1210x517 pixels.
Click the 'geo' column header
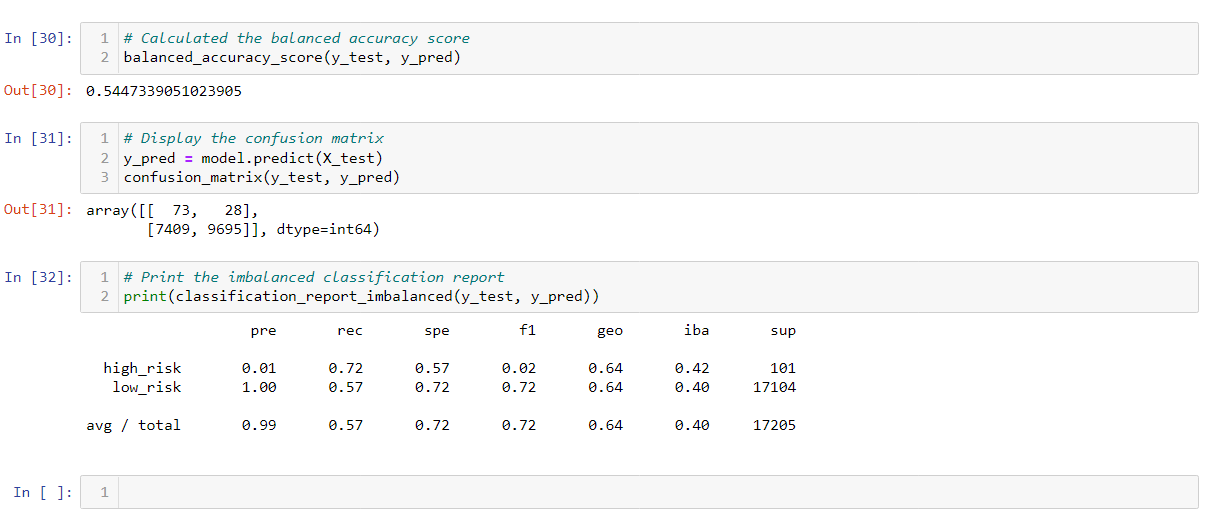(x=610, y=330)
